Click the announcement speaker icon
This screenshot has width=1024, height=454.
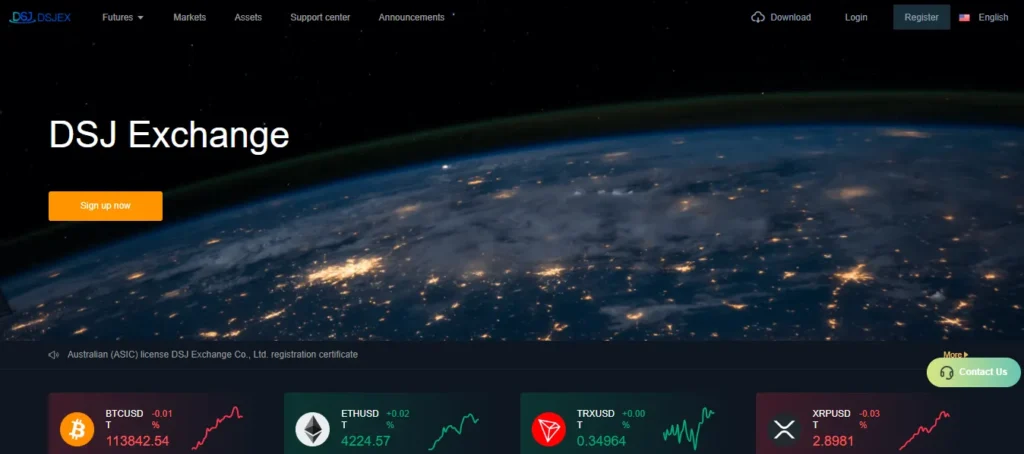click(54, 355)
